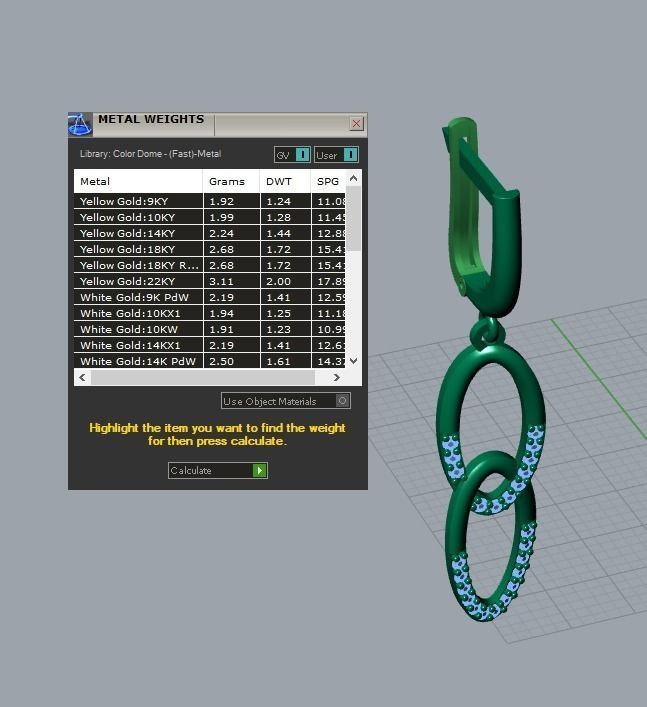Select the Yellow Gold:22KY row
Image resolution: width=647 pixels, height=707 pixels.
[x=210, y=281]
